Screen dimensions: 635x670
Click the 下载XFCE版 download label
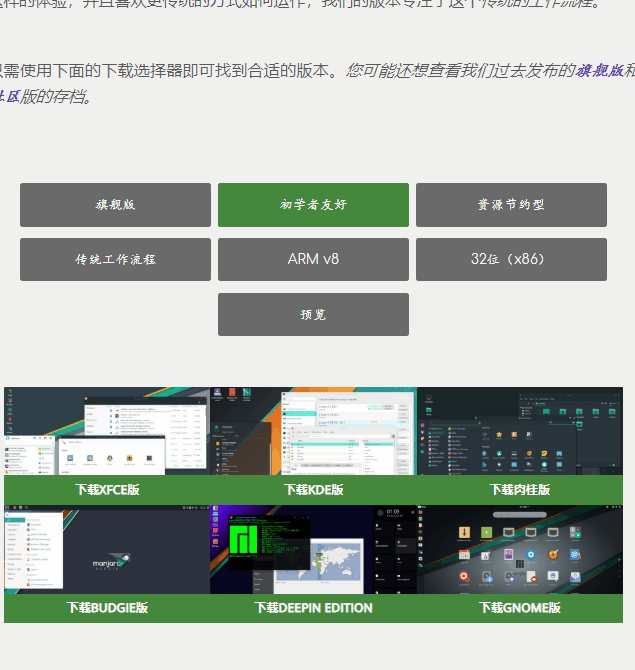107,490
